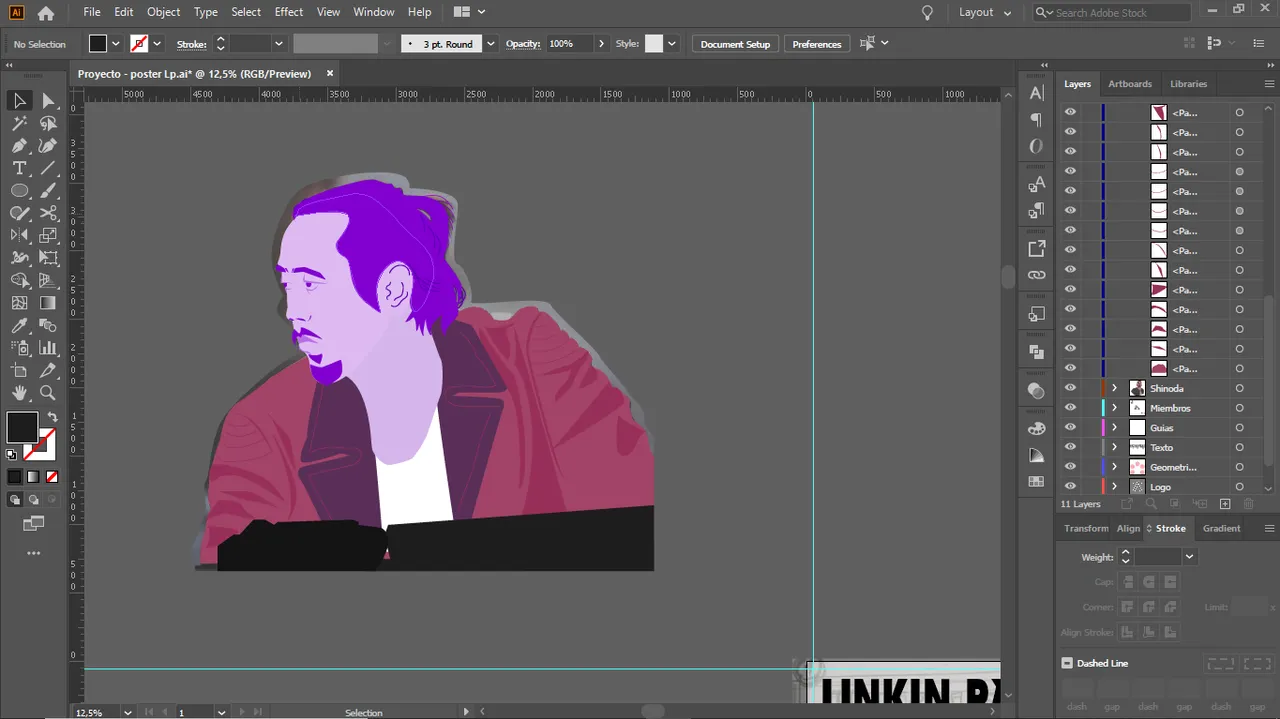Image resolution: width=1280 pixels, height=719 pixels.
Task: Select the Direct Selection tool
Action: (48, 100)
